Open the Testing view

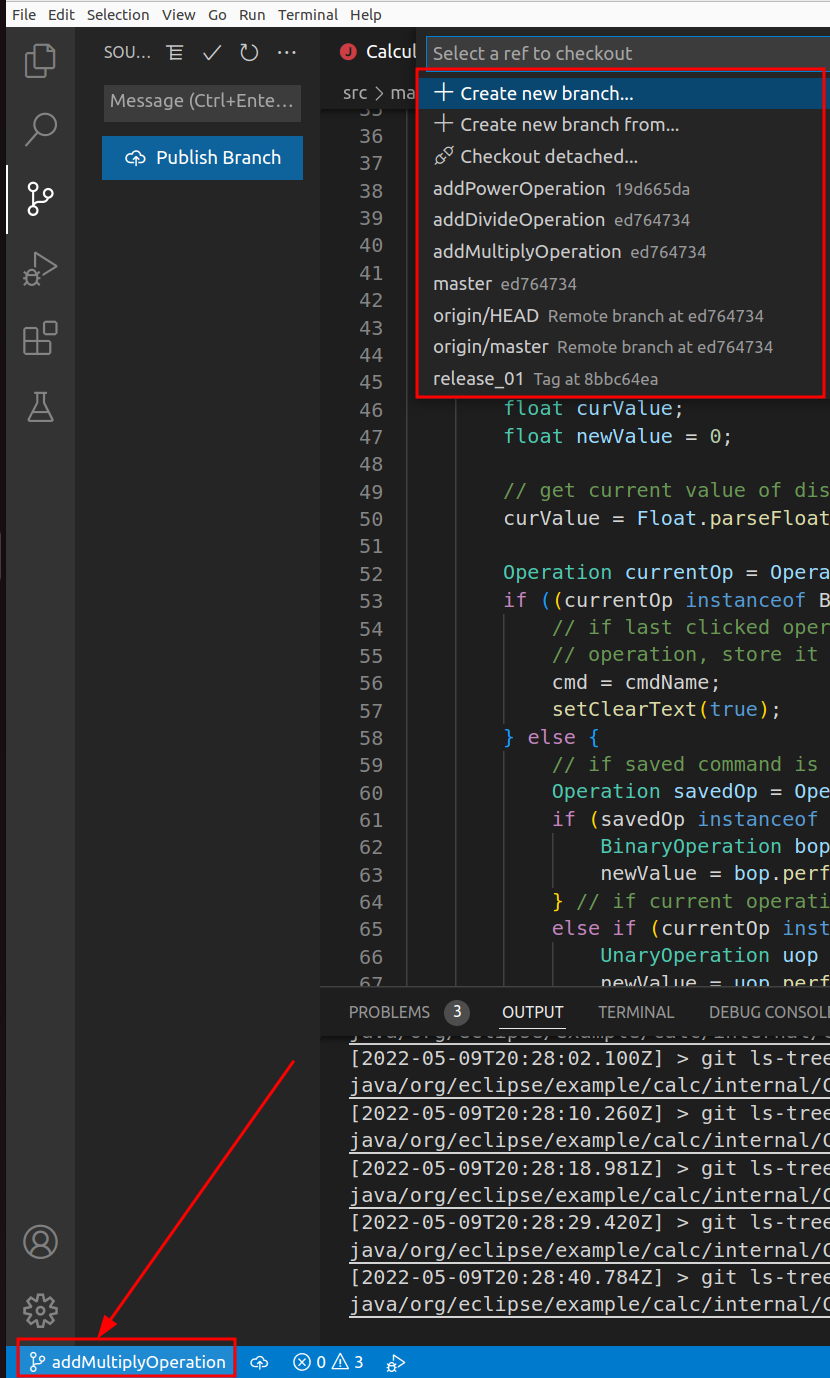click(40, 407)
